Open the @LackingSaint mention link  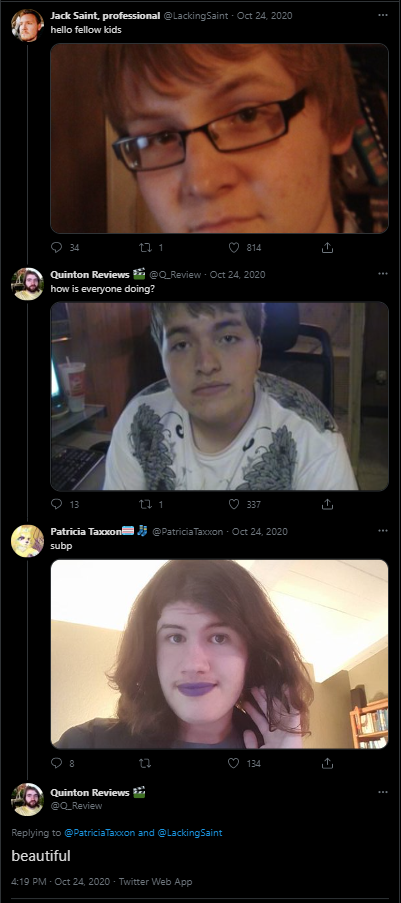pyautogui.click(x=190, y=833)
